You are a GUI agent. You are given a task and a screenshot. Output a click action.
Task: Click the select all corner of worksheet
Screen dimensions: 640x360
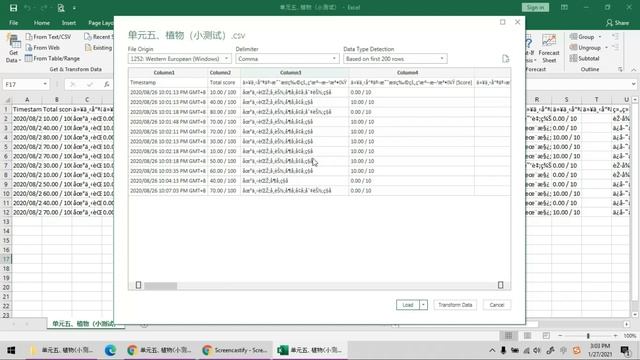click(x=7, y=100)
